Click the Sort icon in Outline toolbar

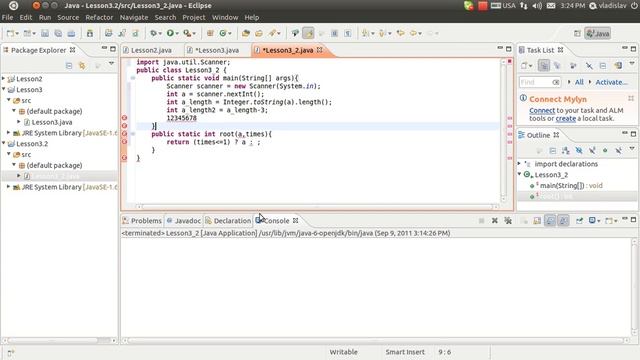coord(566,151)
